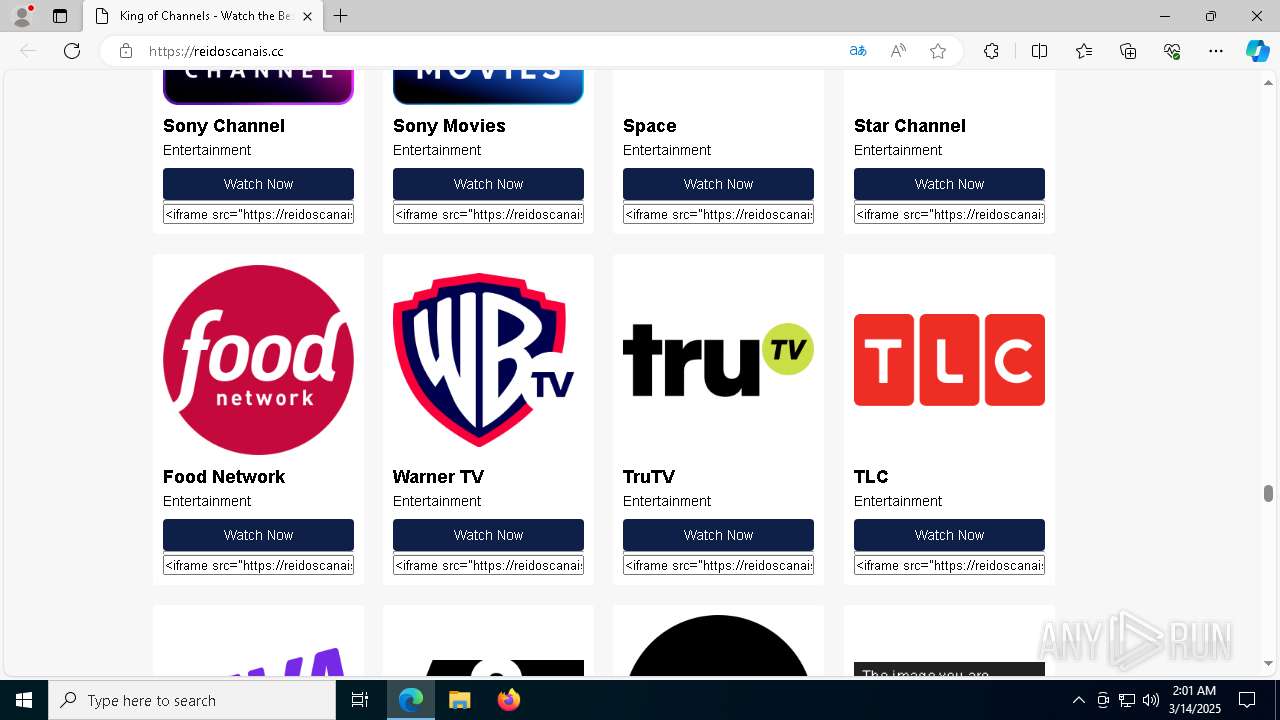The width and height of the screenshot is (1280, 720).
Task: Open the Windows Start menu
Action: coord(24,700)
